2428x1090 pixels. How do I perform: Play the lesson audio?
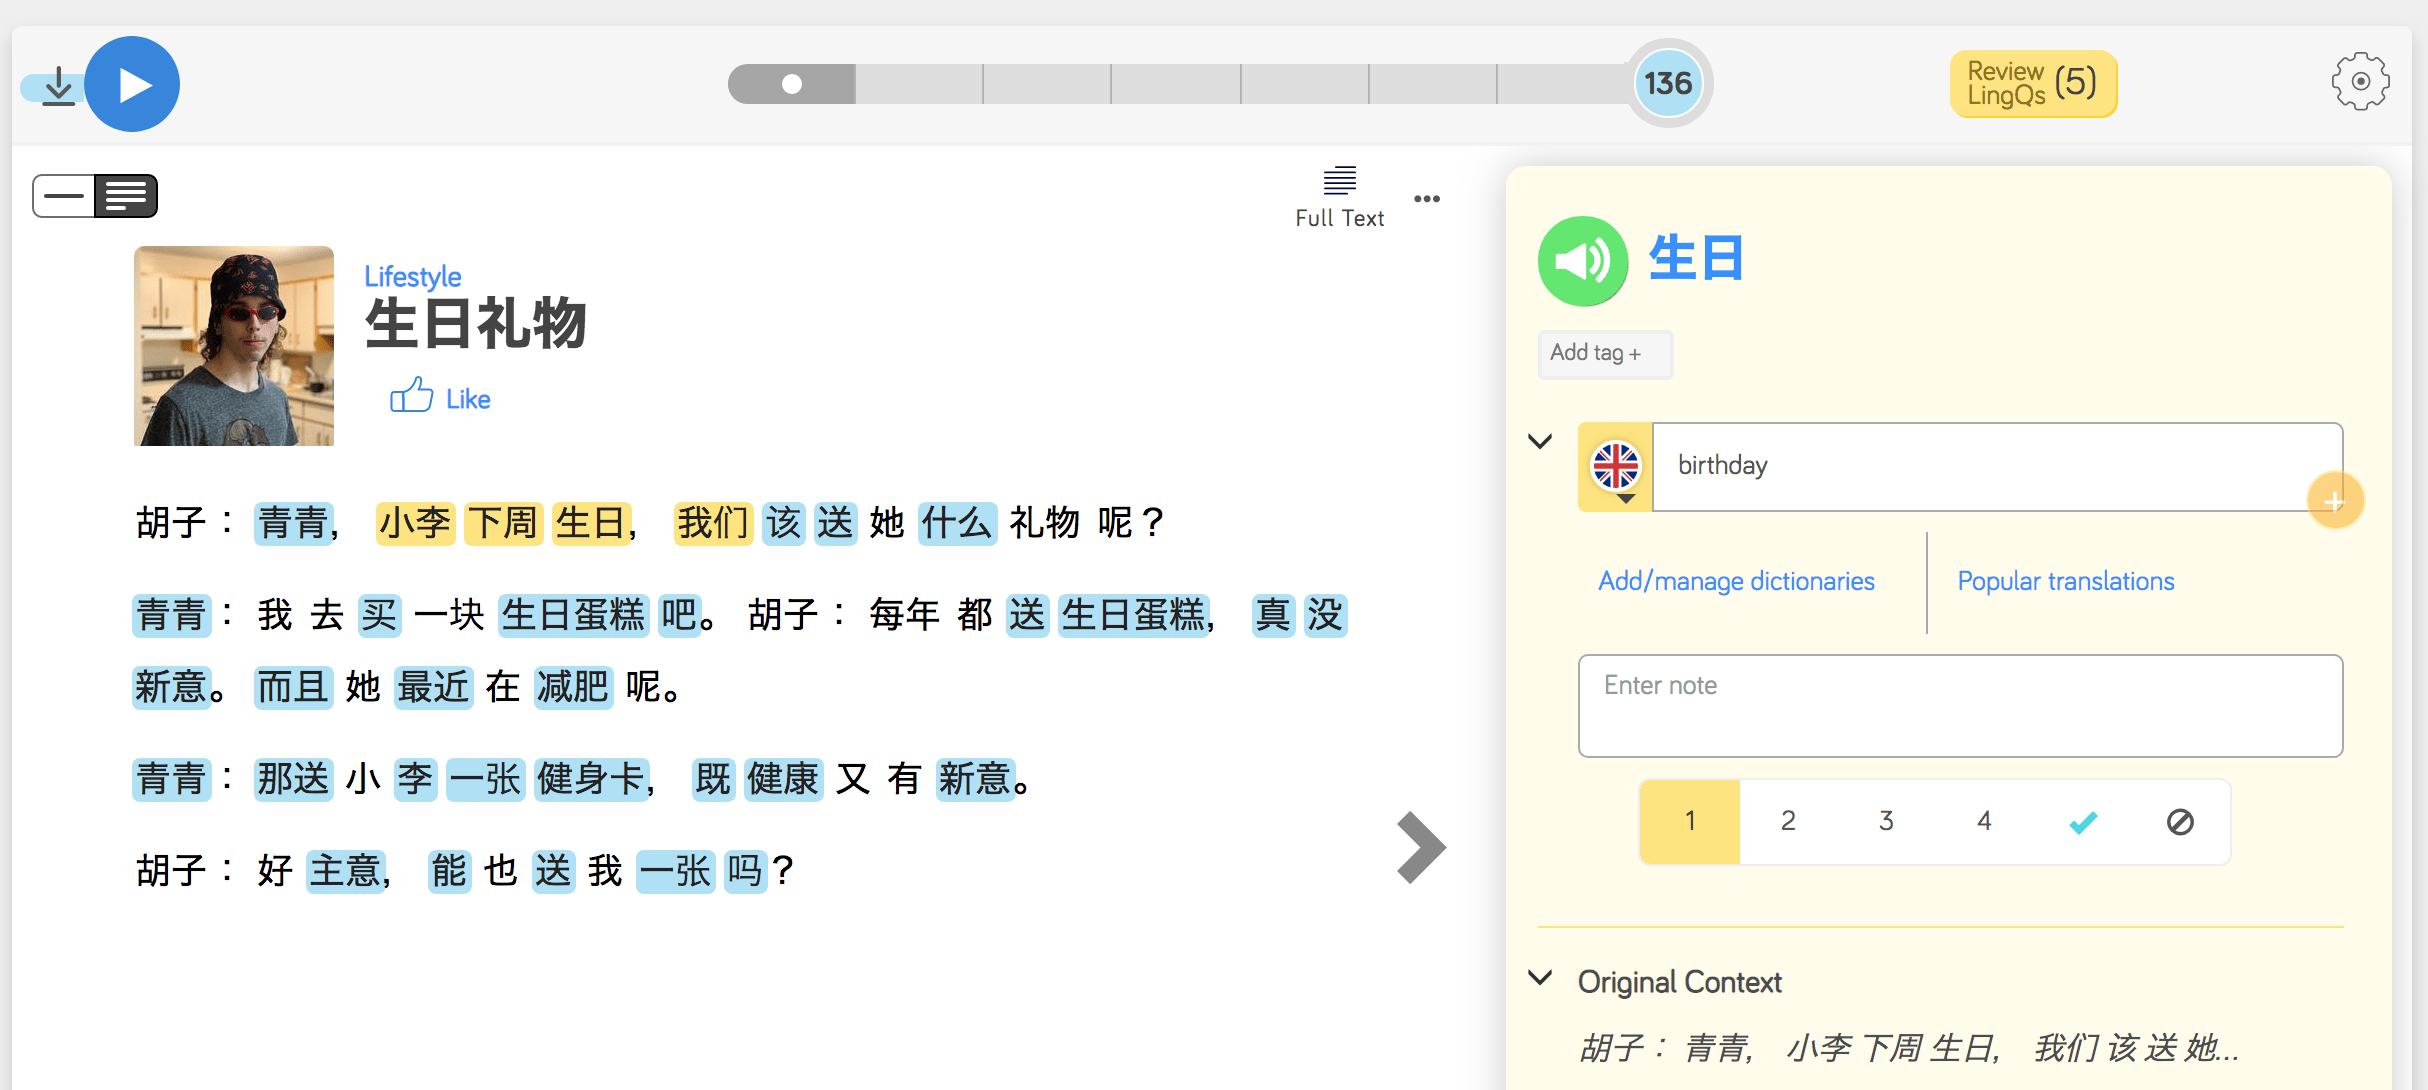point(132,85)
